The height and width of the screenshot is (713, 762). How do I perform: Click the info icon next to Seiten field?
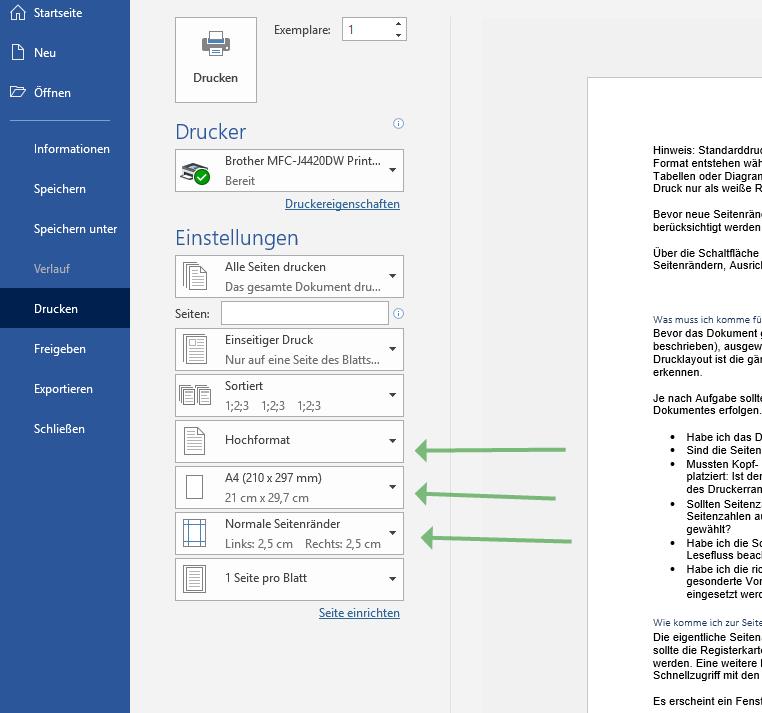(398, 313)
